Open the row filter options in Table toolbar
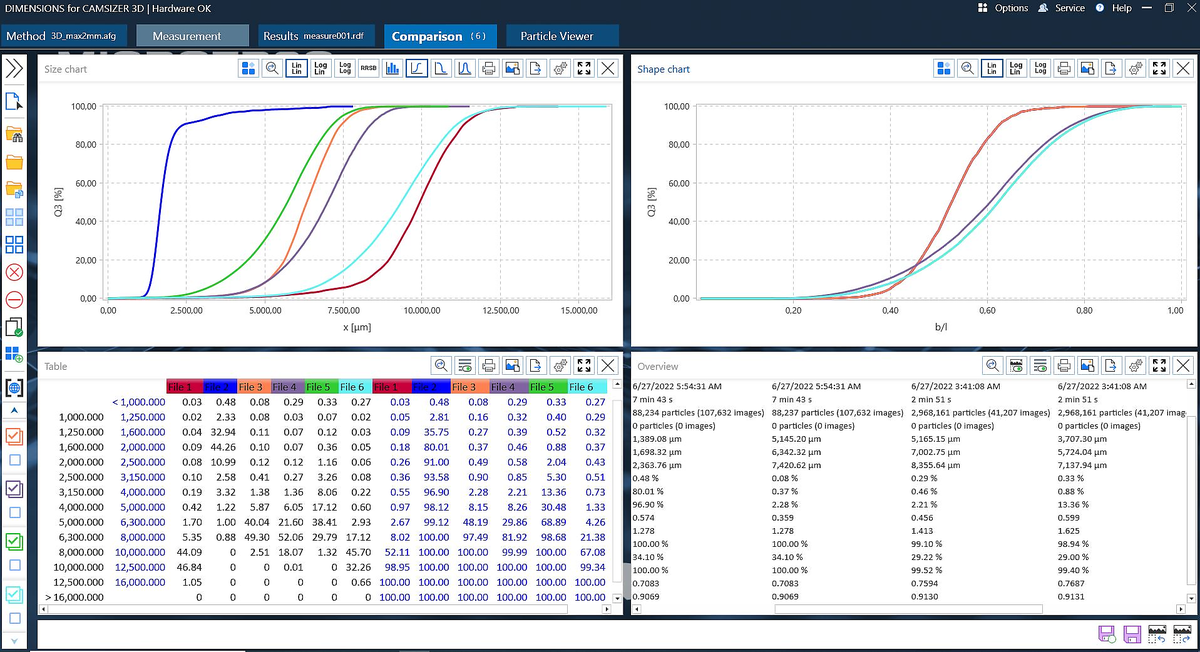 pos(466,366)
